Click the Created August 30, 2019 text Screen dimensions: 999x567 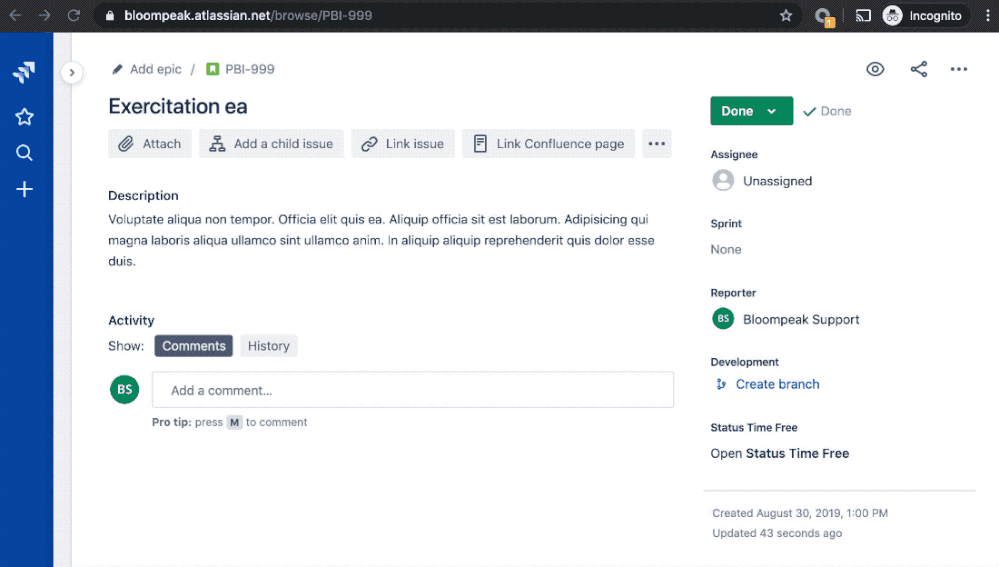pyautogui.click(x=800, y=513)
